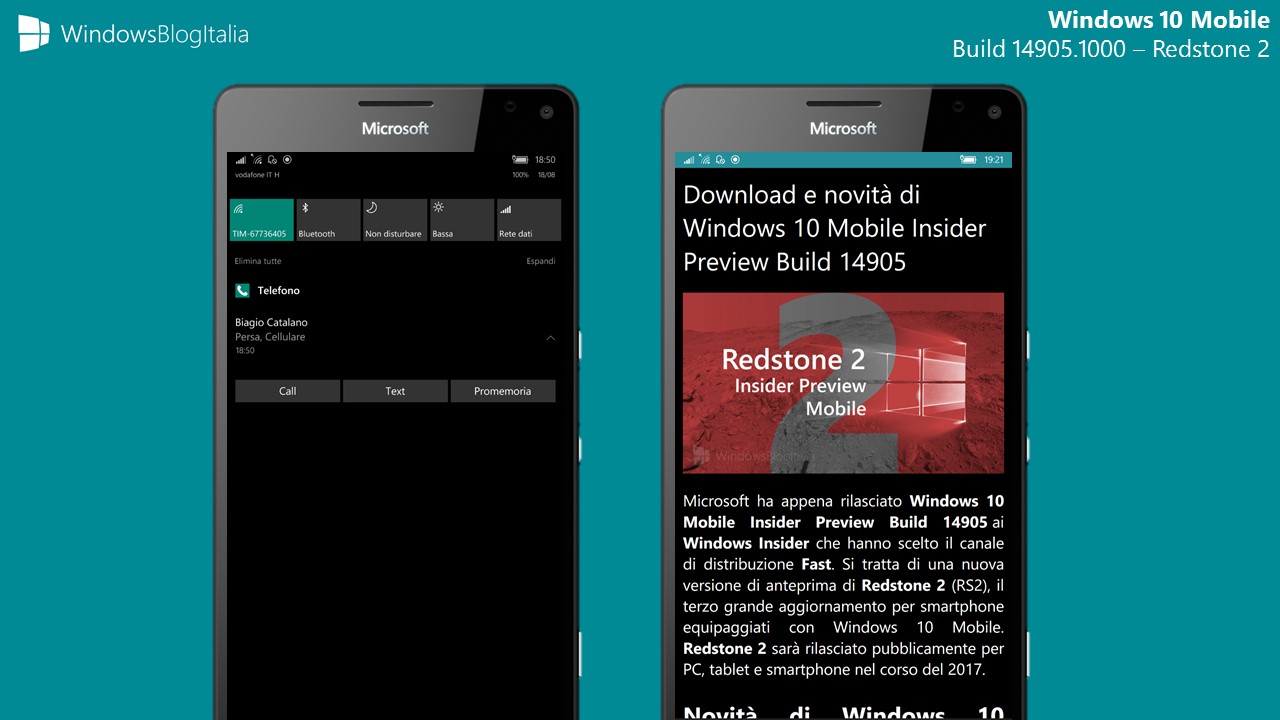Open the Redstone 2 Insider Preview Mobile image
This screenshot has width=1280, height=720.
coord(843,383)
